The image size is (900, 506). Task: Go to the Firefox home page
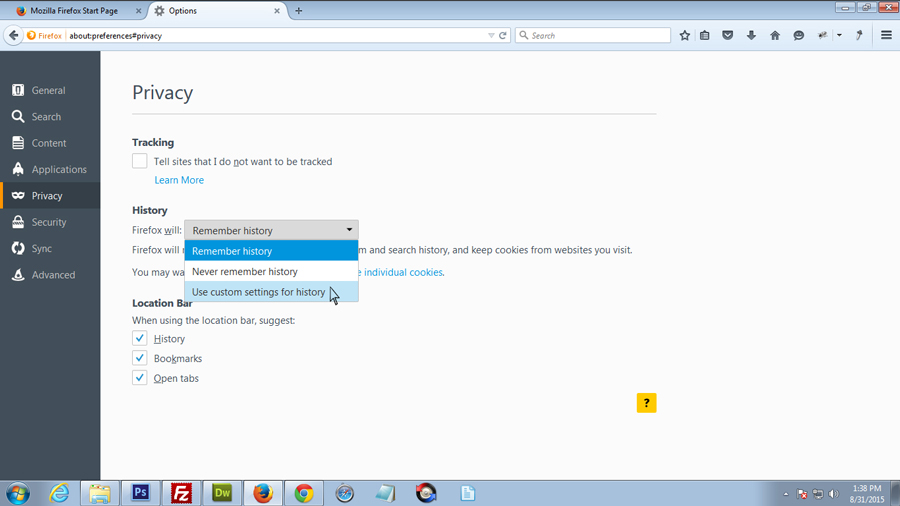[775, 36]
